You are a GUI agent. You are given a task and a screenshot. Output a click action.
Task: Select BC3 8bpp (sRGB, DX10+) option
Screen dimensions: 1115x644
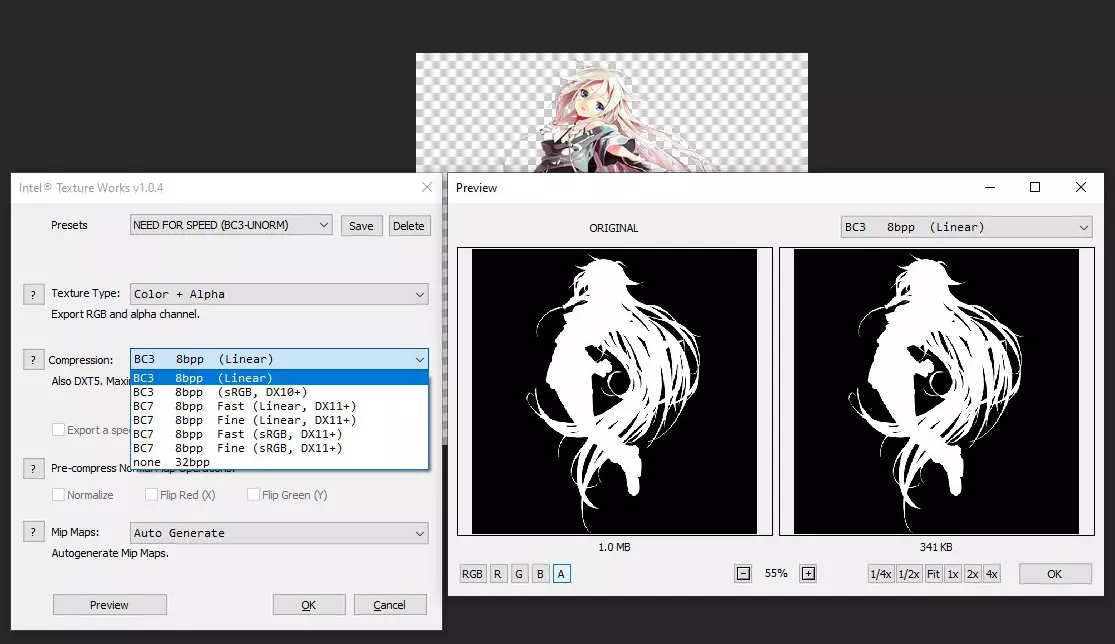279,392
